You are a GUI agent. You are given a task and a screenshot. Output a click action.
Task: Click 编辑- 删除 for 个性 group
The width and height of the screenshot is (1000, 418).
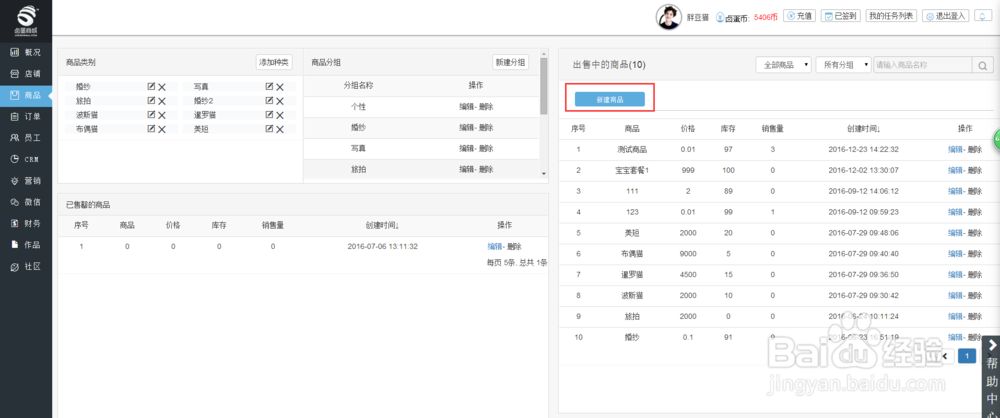pyautogui.click(x=476, y=107)
